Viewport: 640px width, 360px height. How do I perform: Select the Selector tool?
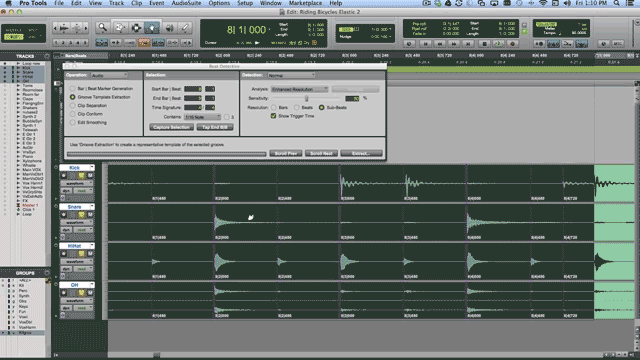pos(136,28)
